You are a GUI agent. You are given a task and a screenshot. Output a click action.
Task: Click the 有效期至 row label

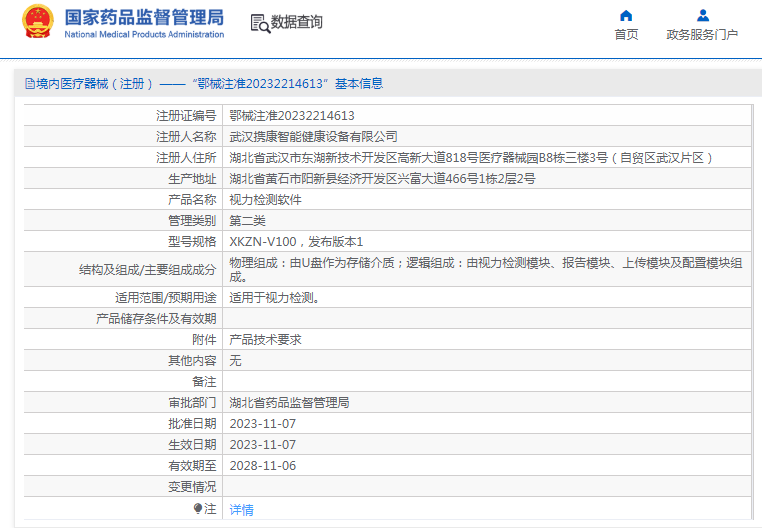192,466
